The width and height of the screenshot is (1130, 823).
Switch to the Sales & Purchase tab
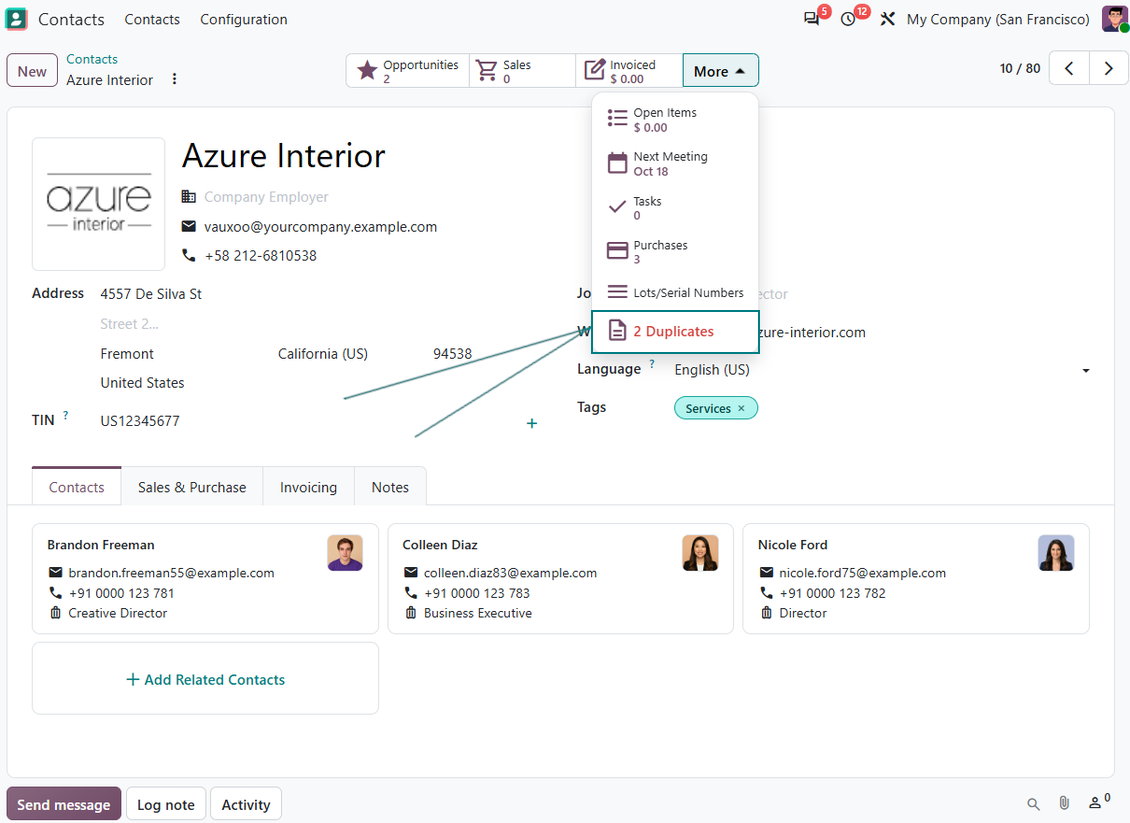coord(192,487)
